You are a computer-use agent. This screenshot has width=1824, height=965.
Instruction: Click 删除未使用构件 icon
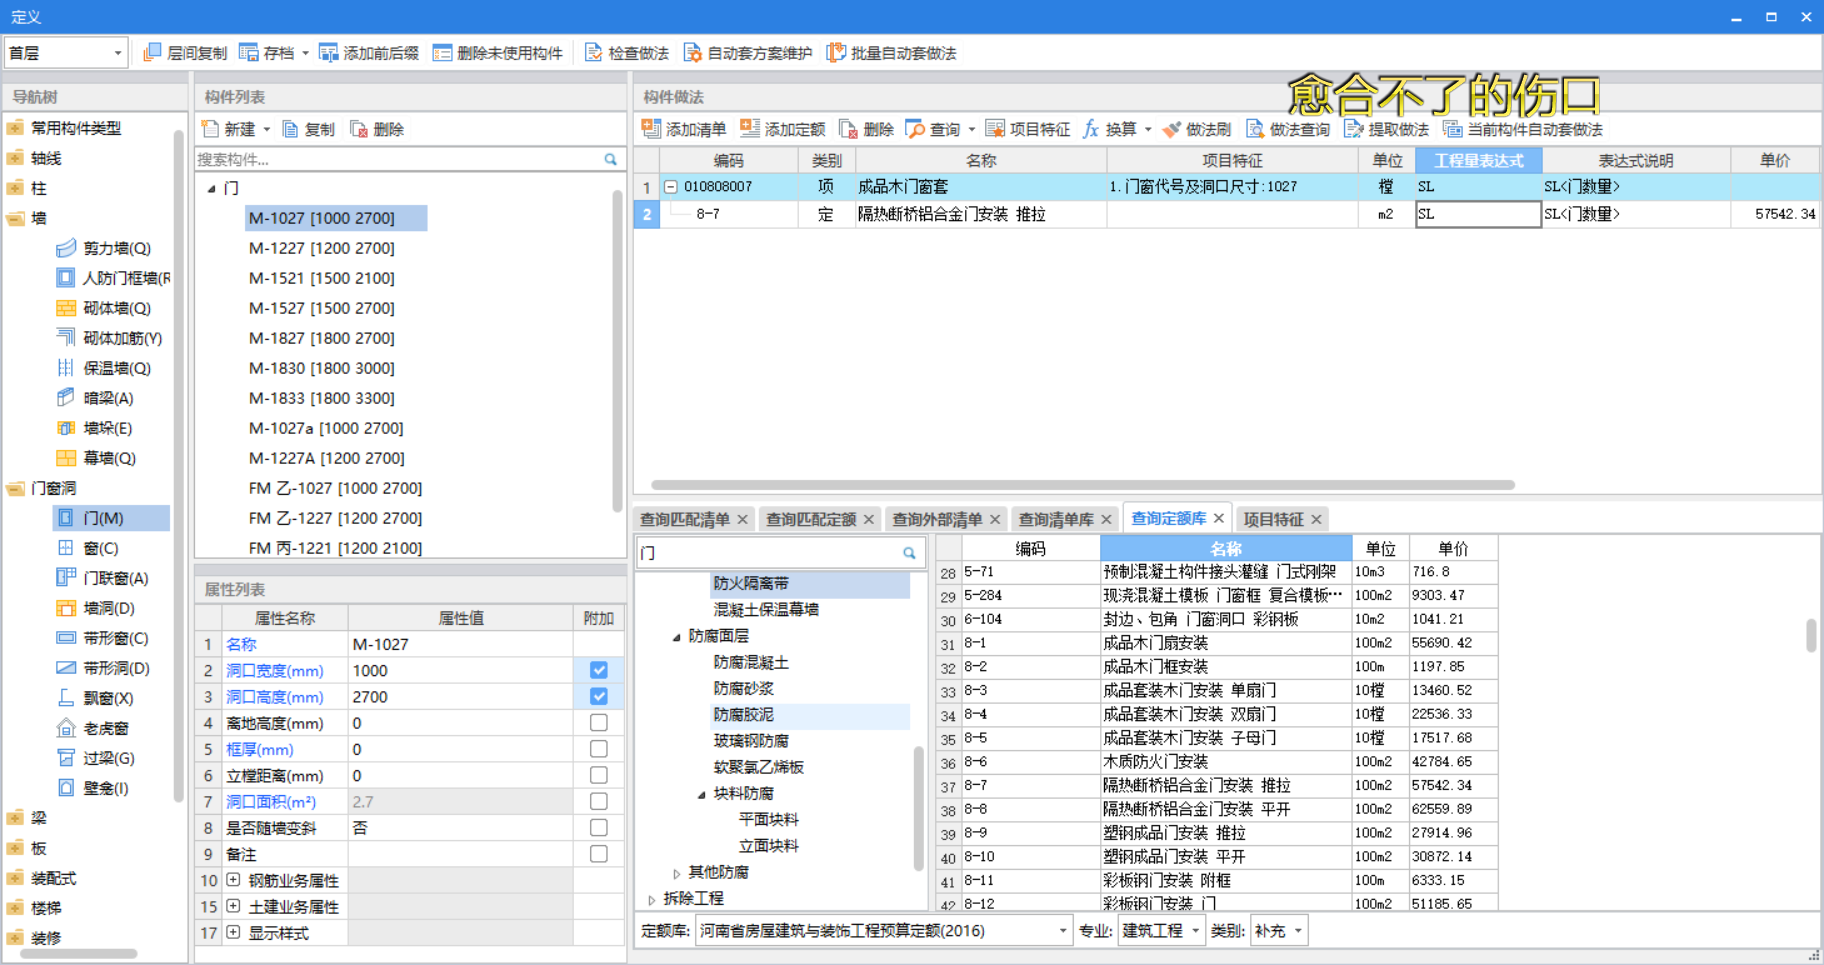(442, 53)
